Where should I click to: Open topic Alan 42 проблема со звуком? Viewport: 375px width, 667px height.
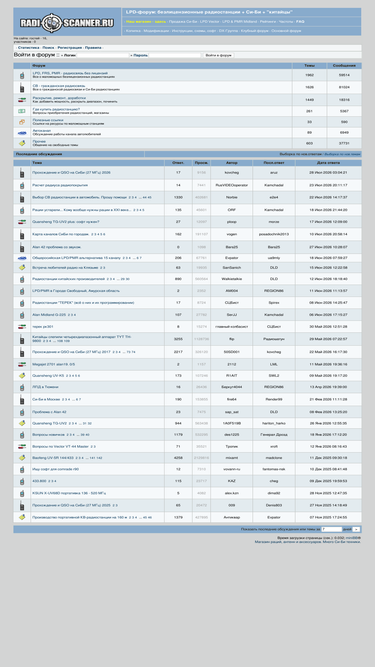(57, 247)
